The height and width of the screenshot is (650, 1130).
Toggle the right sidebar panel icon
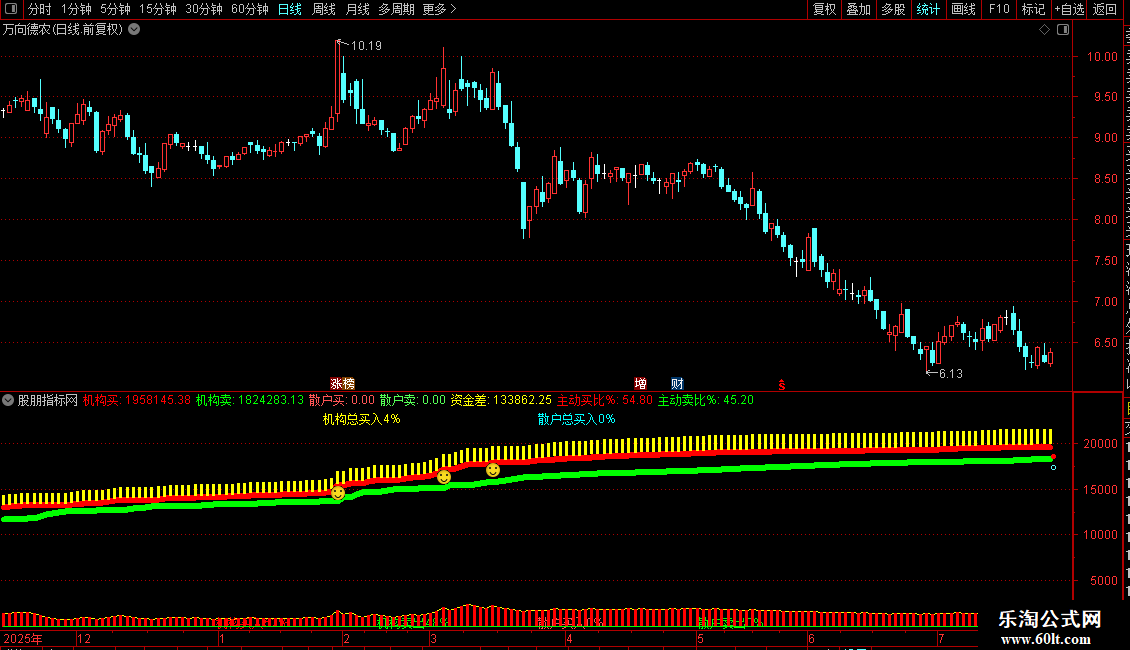click(1063, 30)
